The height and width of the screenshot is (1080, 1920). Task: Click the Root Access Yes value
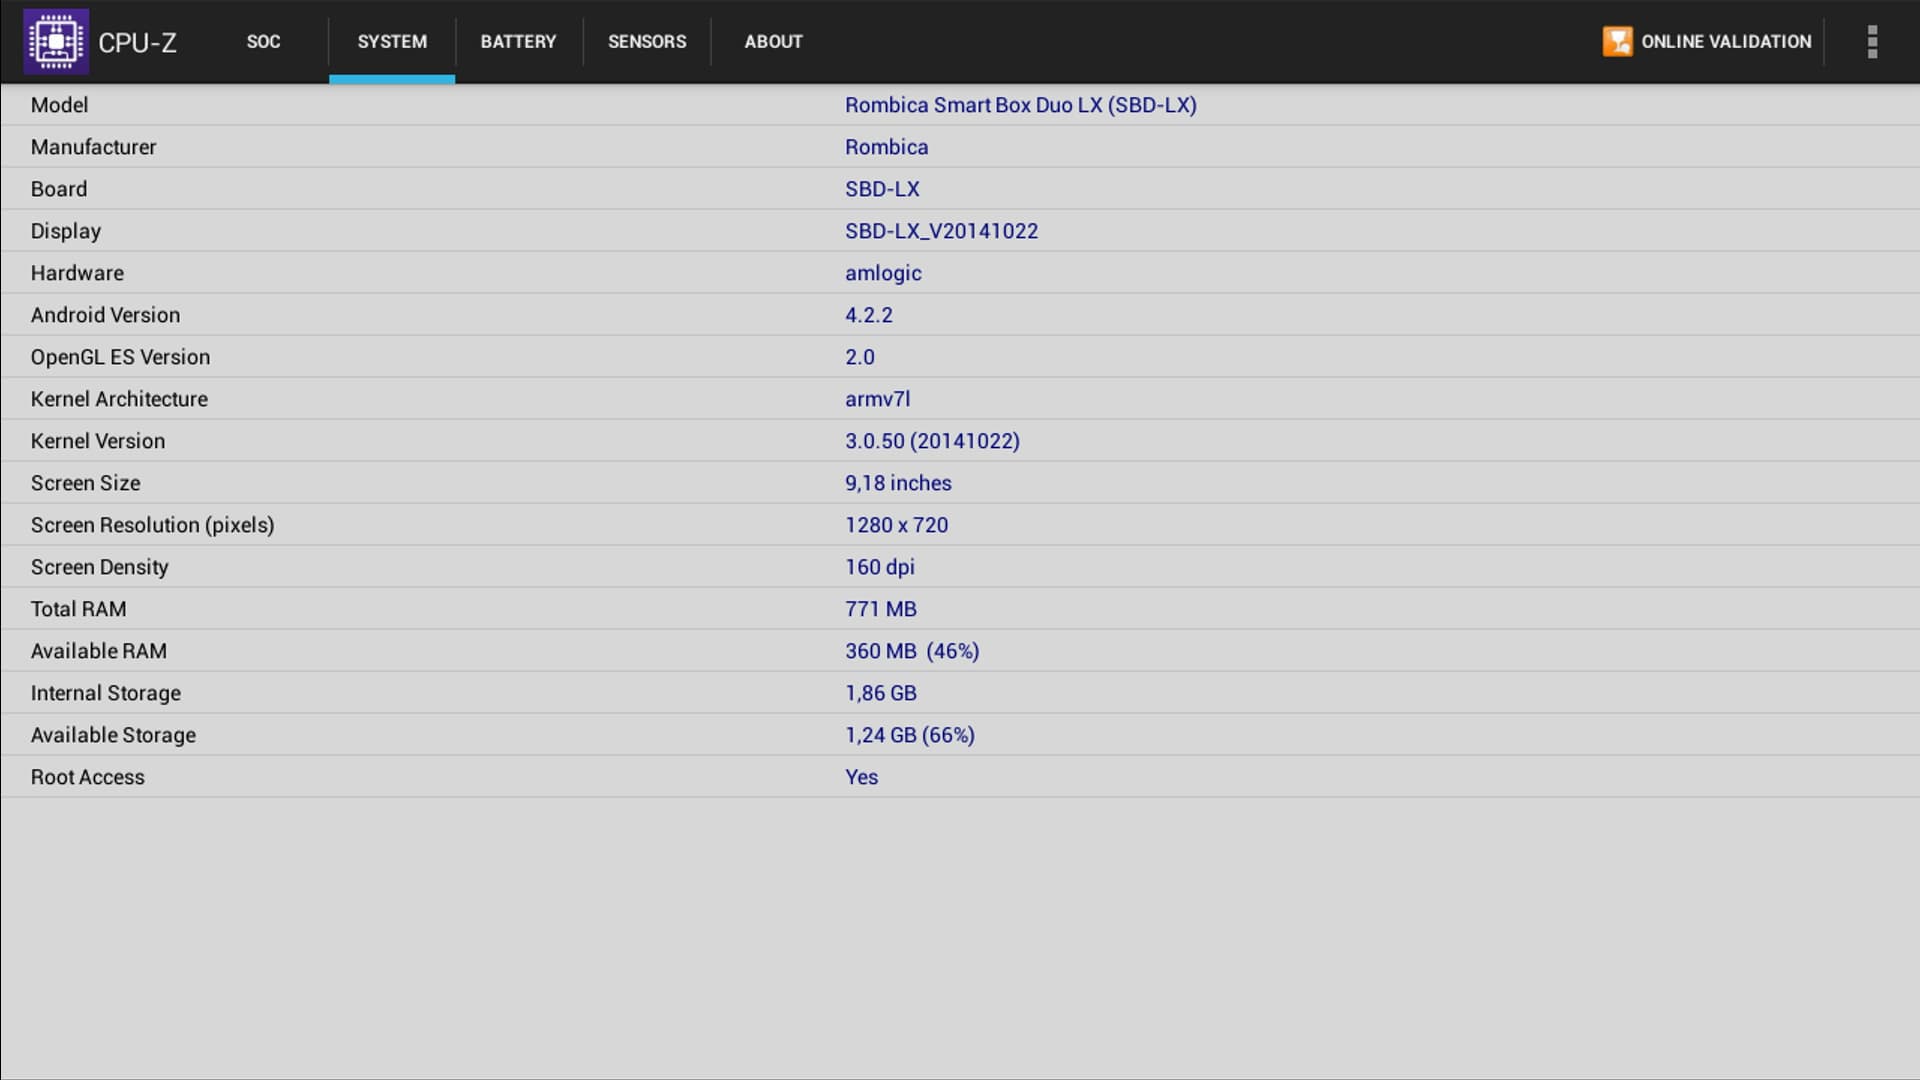[861, 777]
